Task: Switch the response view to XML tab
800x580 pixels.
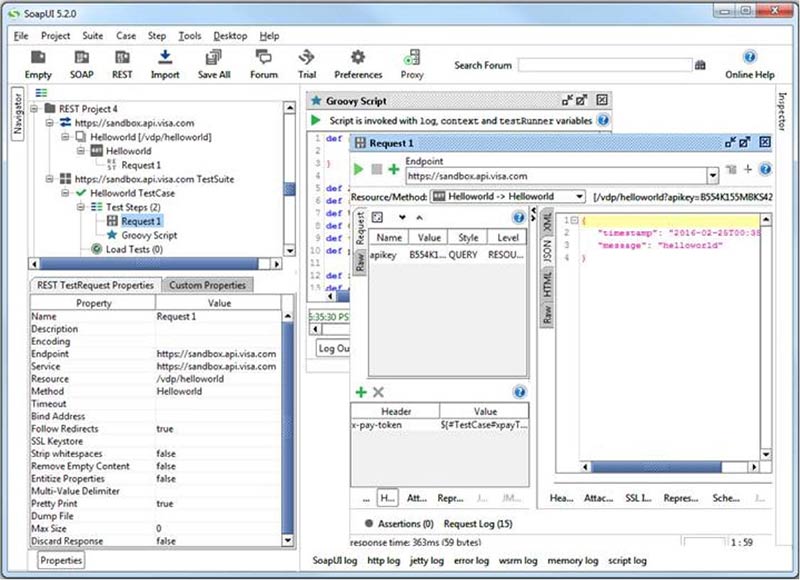Action: (x=547, y=221)
